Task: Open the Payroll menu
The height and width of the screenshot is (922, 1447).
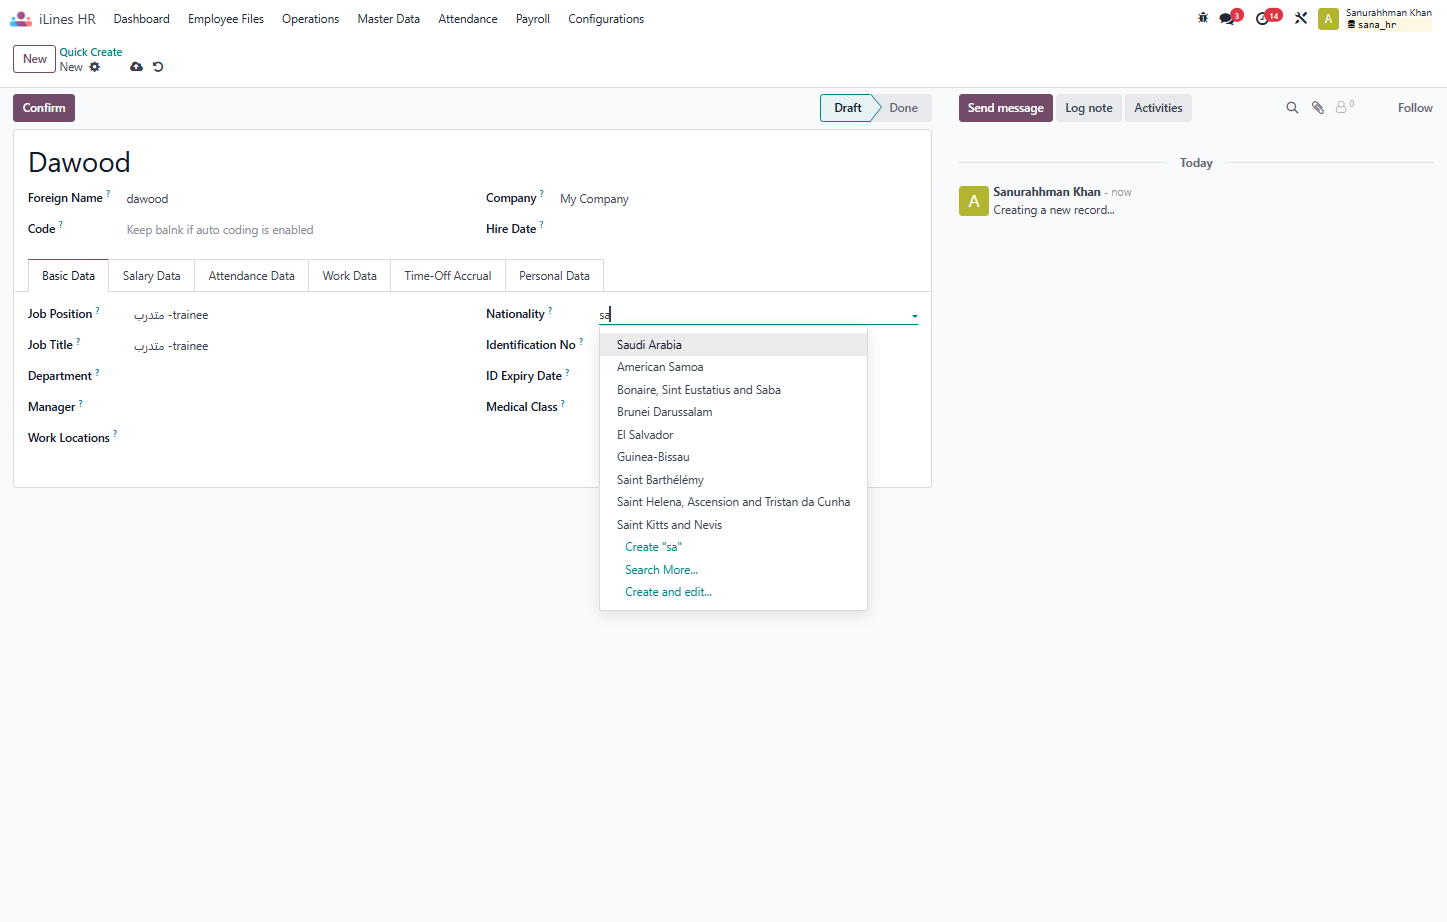Action: tap(533, 19)
